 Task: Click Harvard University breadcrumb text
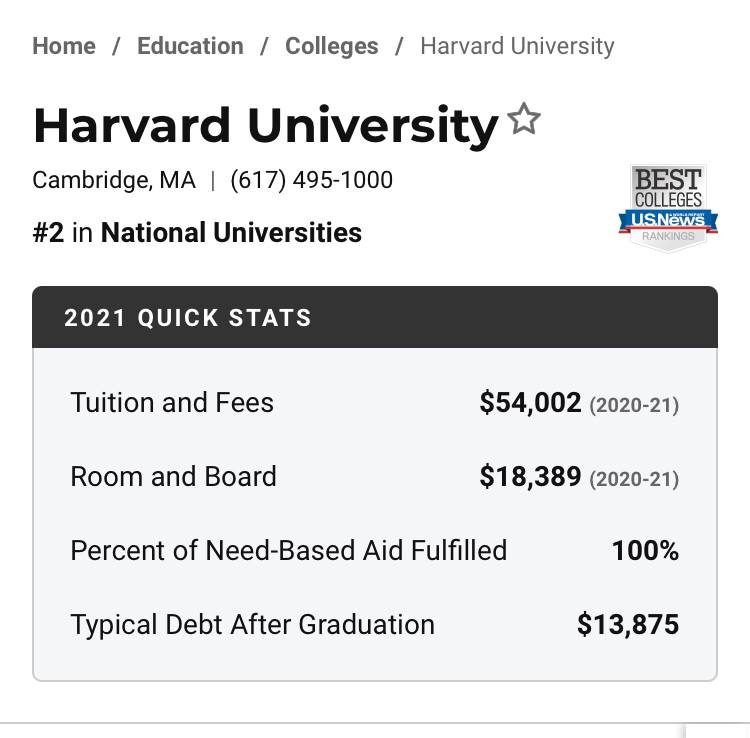[517, 46]
